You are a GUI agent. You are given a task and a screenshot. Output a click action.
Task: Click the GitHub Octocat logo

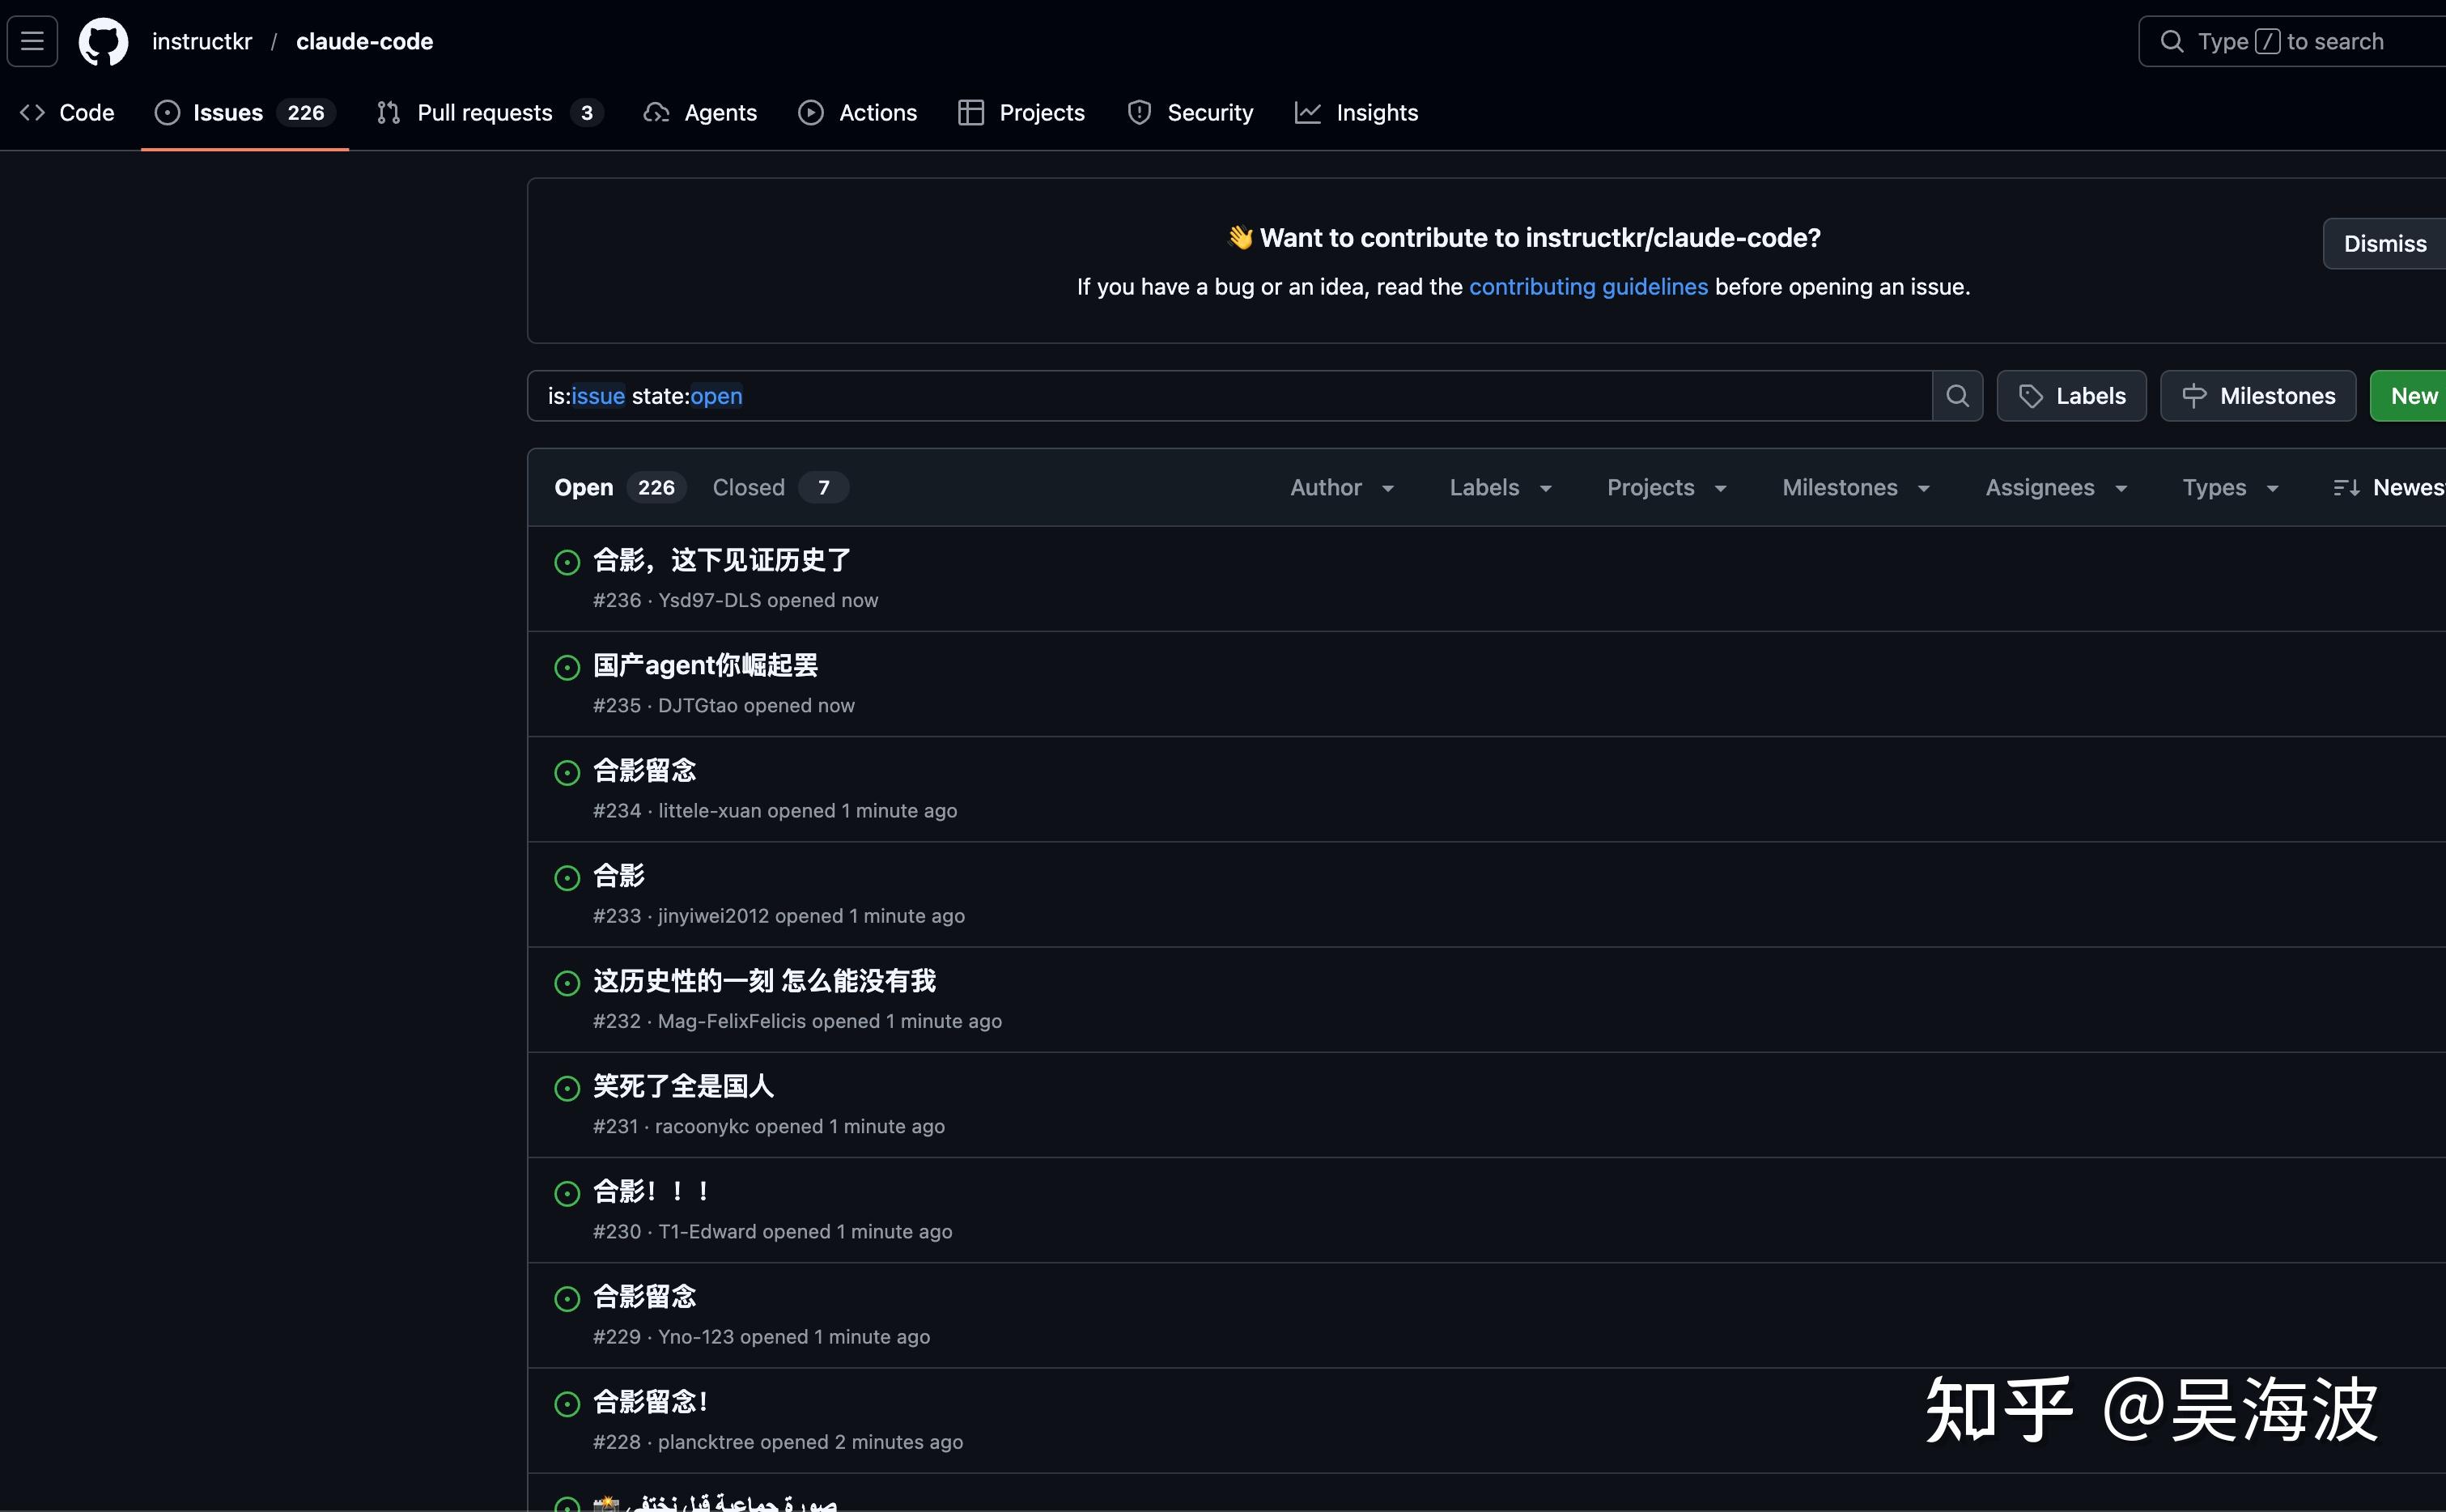(x=103, y=42)
